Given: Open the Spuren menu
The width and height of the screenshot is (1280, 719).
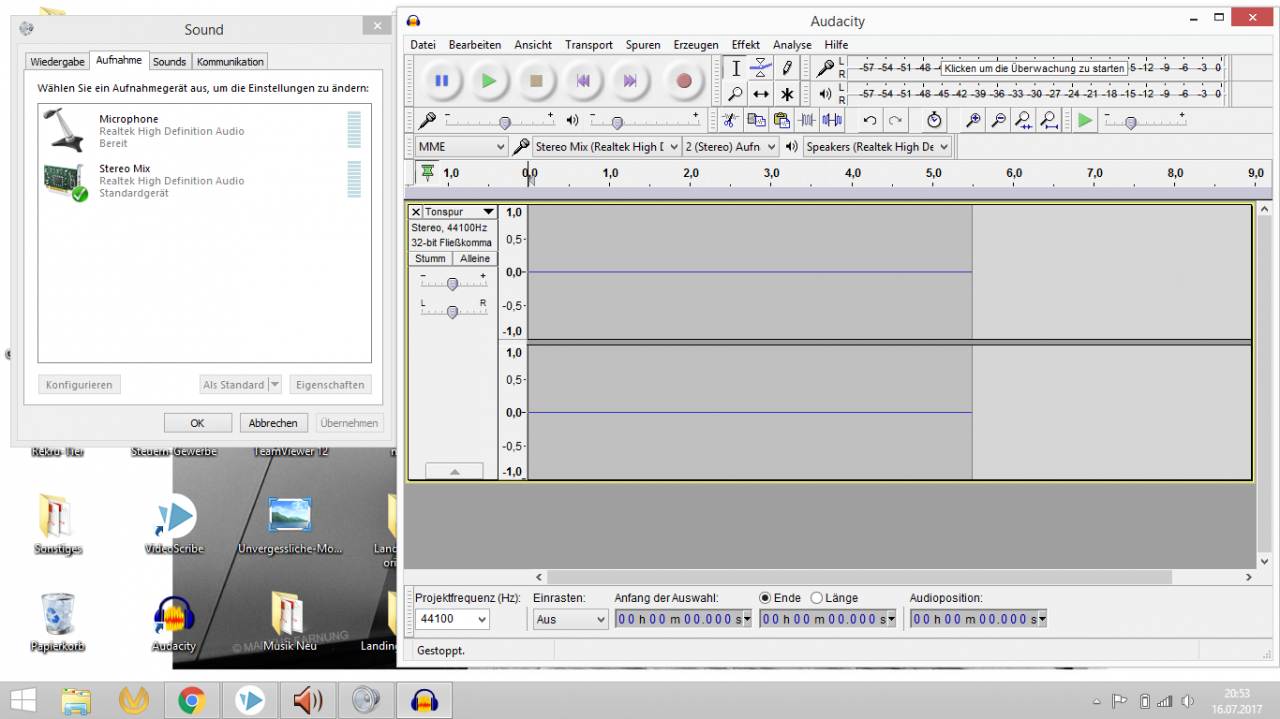Looking at the screenshot, I should pos(643,45).
